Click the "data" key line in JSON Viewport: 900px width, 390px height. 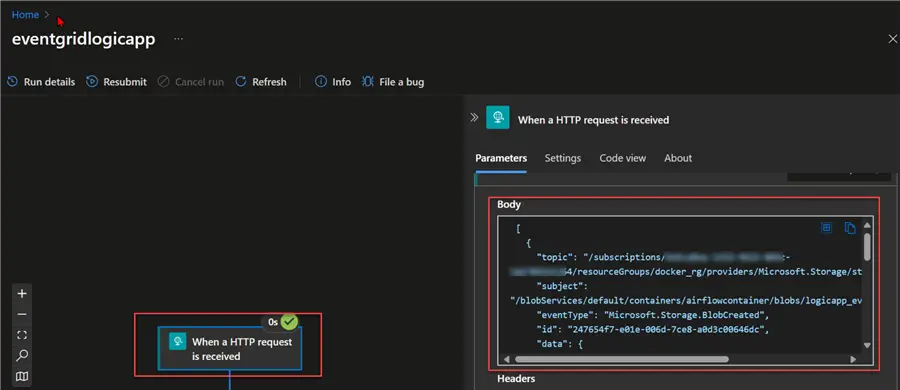[560, 345]
